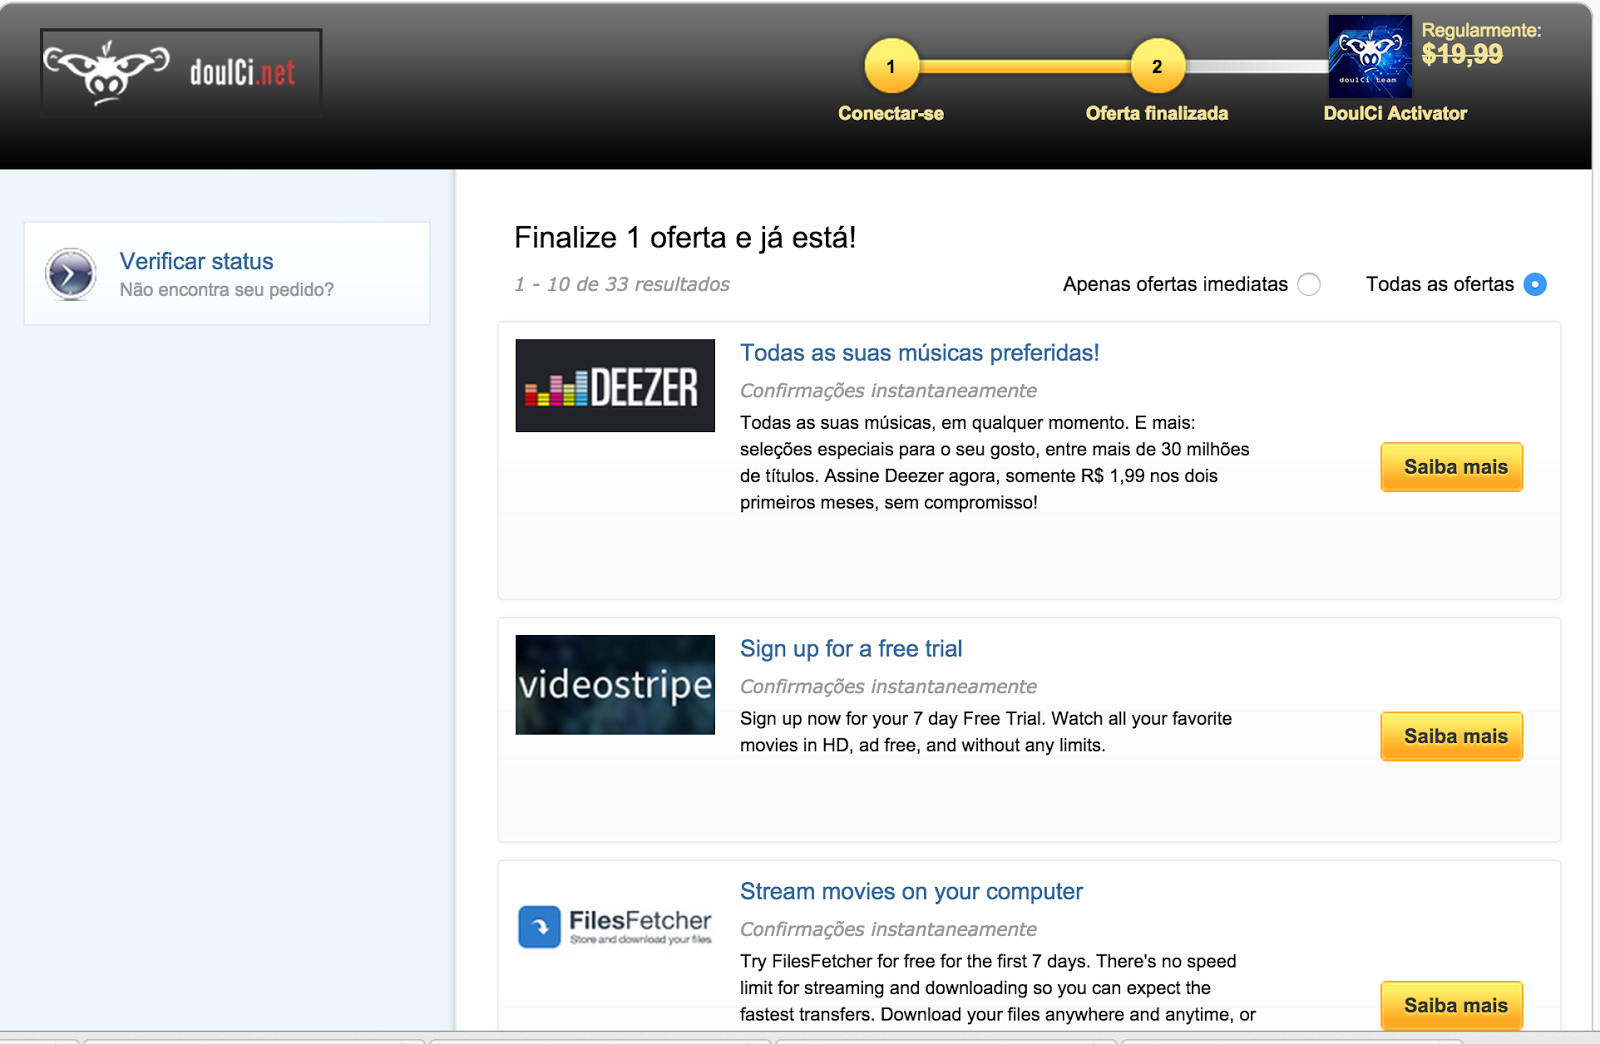Click 'Não encontra seu pedido?' text
Viewport: 1600px width, 1044px height.
click(x=227, y=290)
